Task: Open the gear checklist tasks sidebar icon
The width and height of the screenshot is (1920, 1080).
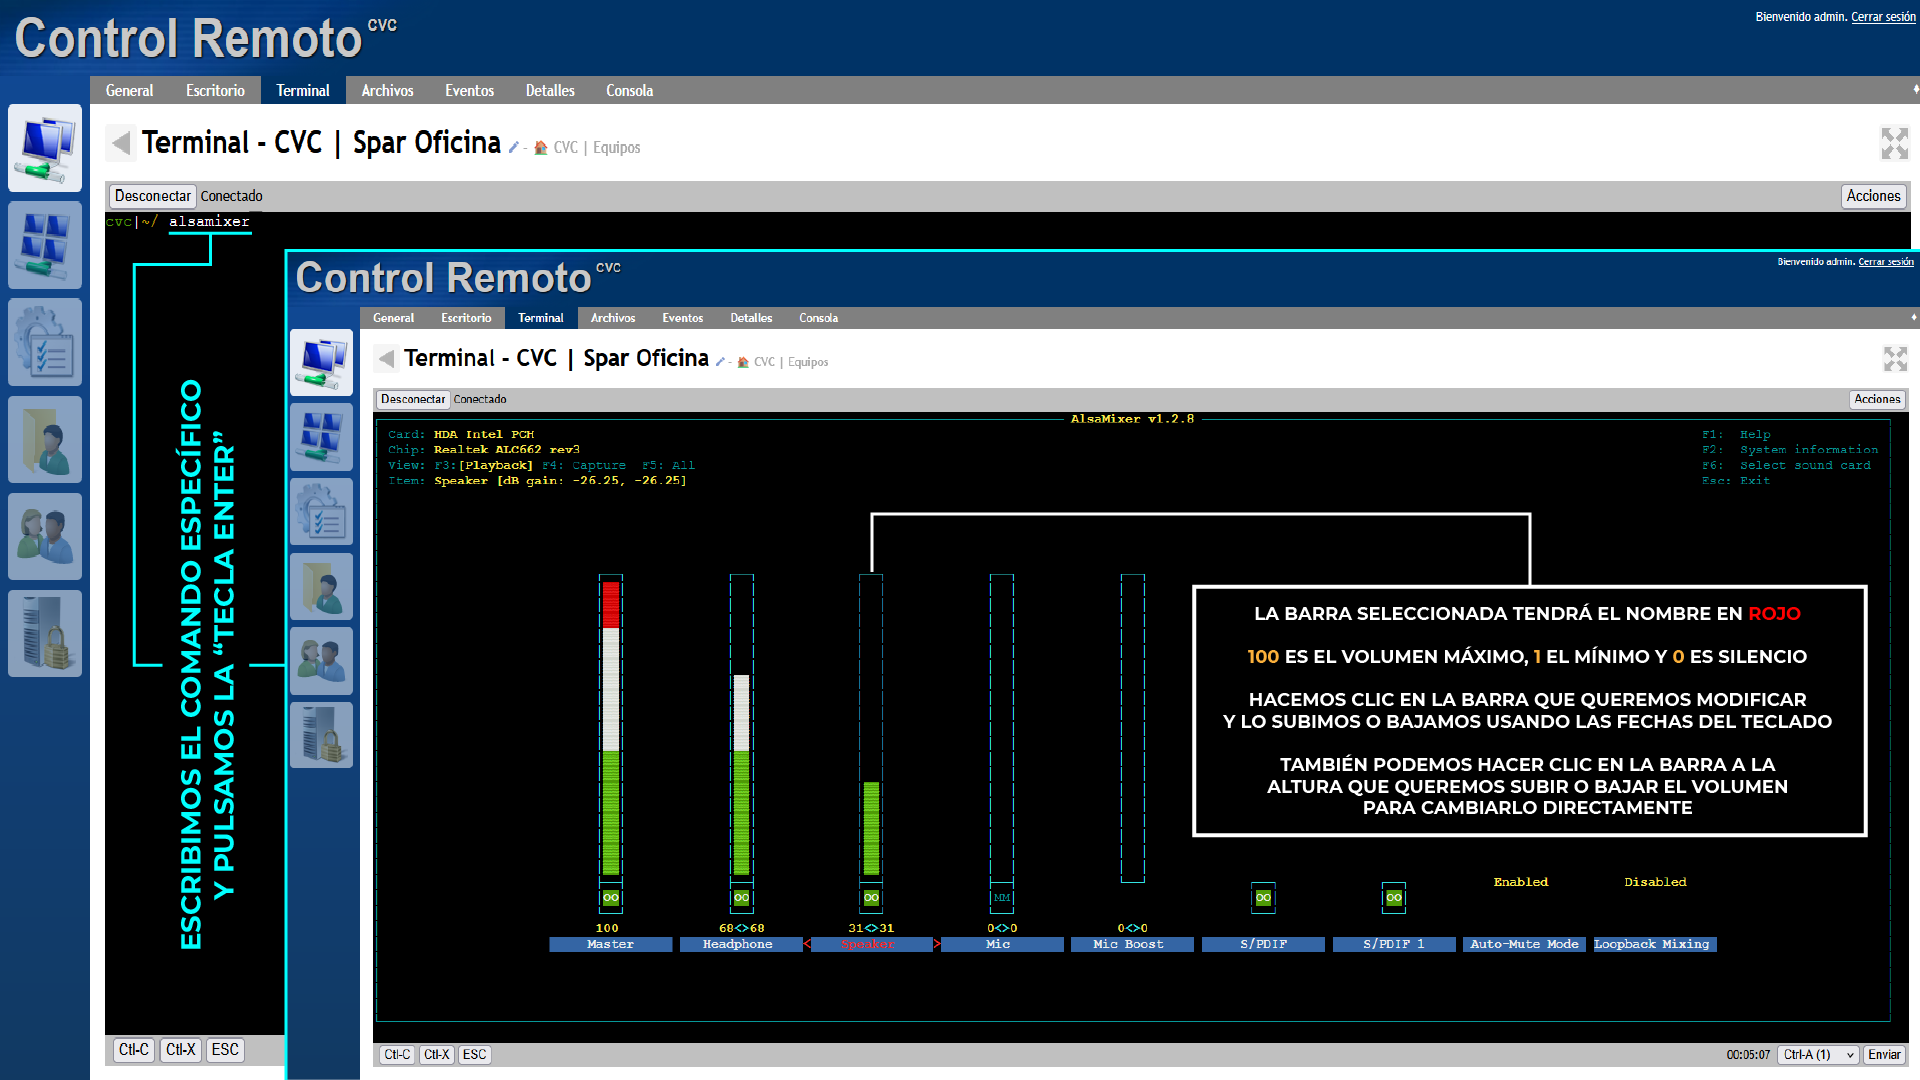Action: (x=45, y=342)
